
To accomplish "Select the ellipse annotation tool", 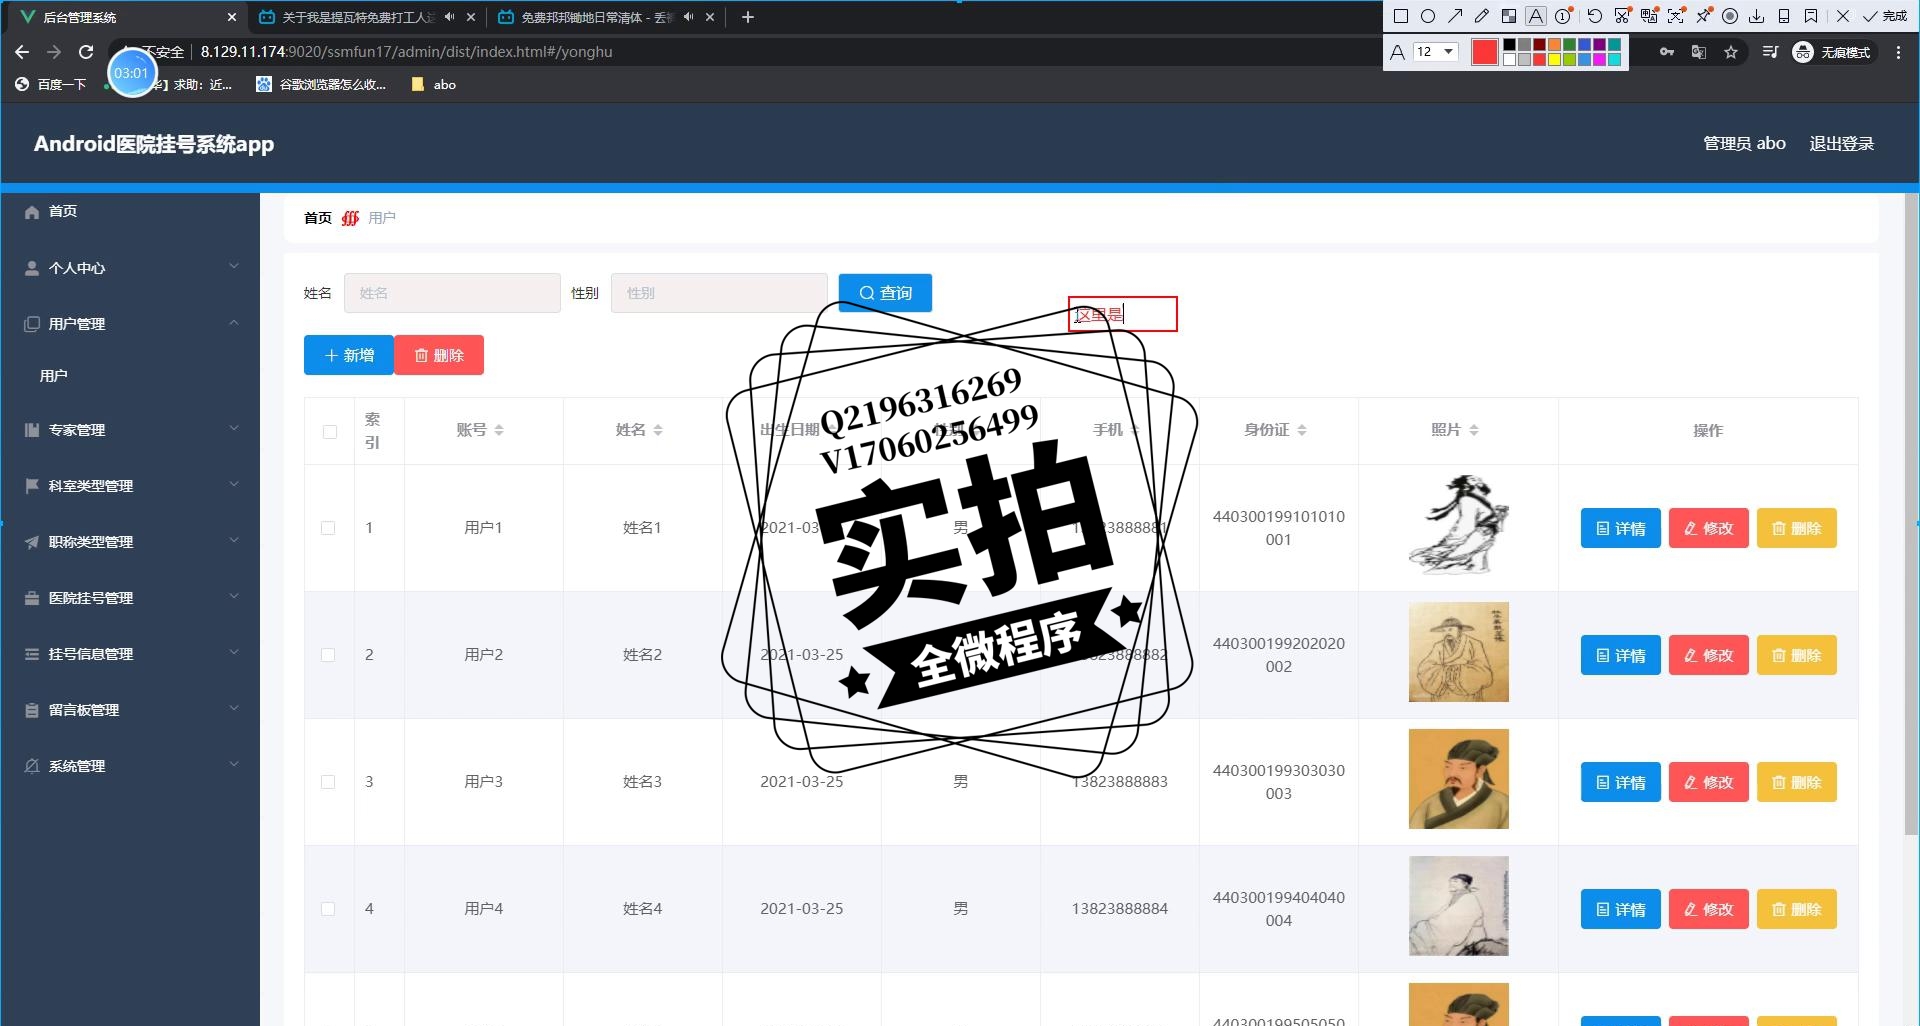I will click(1428, 16).
